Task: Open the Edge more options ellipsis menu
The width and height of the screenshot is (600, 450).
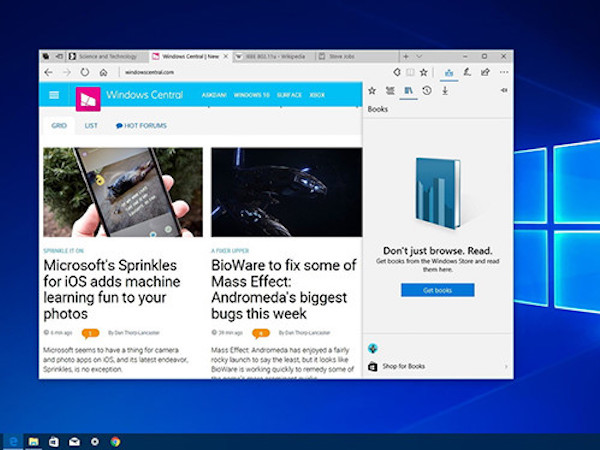Action: (504, 72)
